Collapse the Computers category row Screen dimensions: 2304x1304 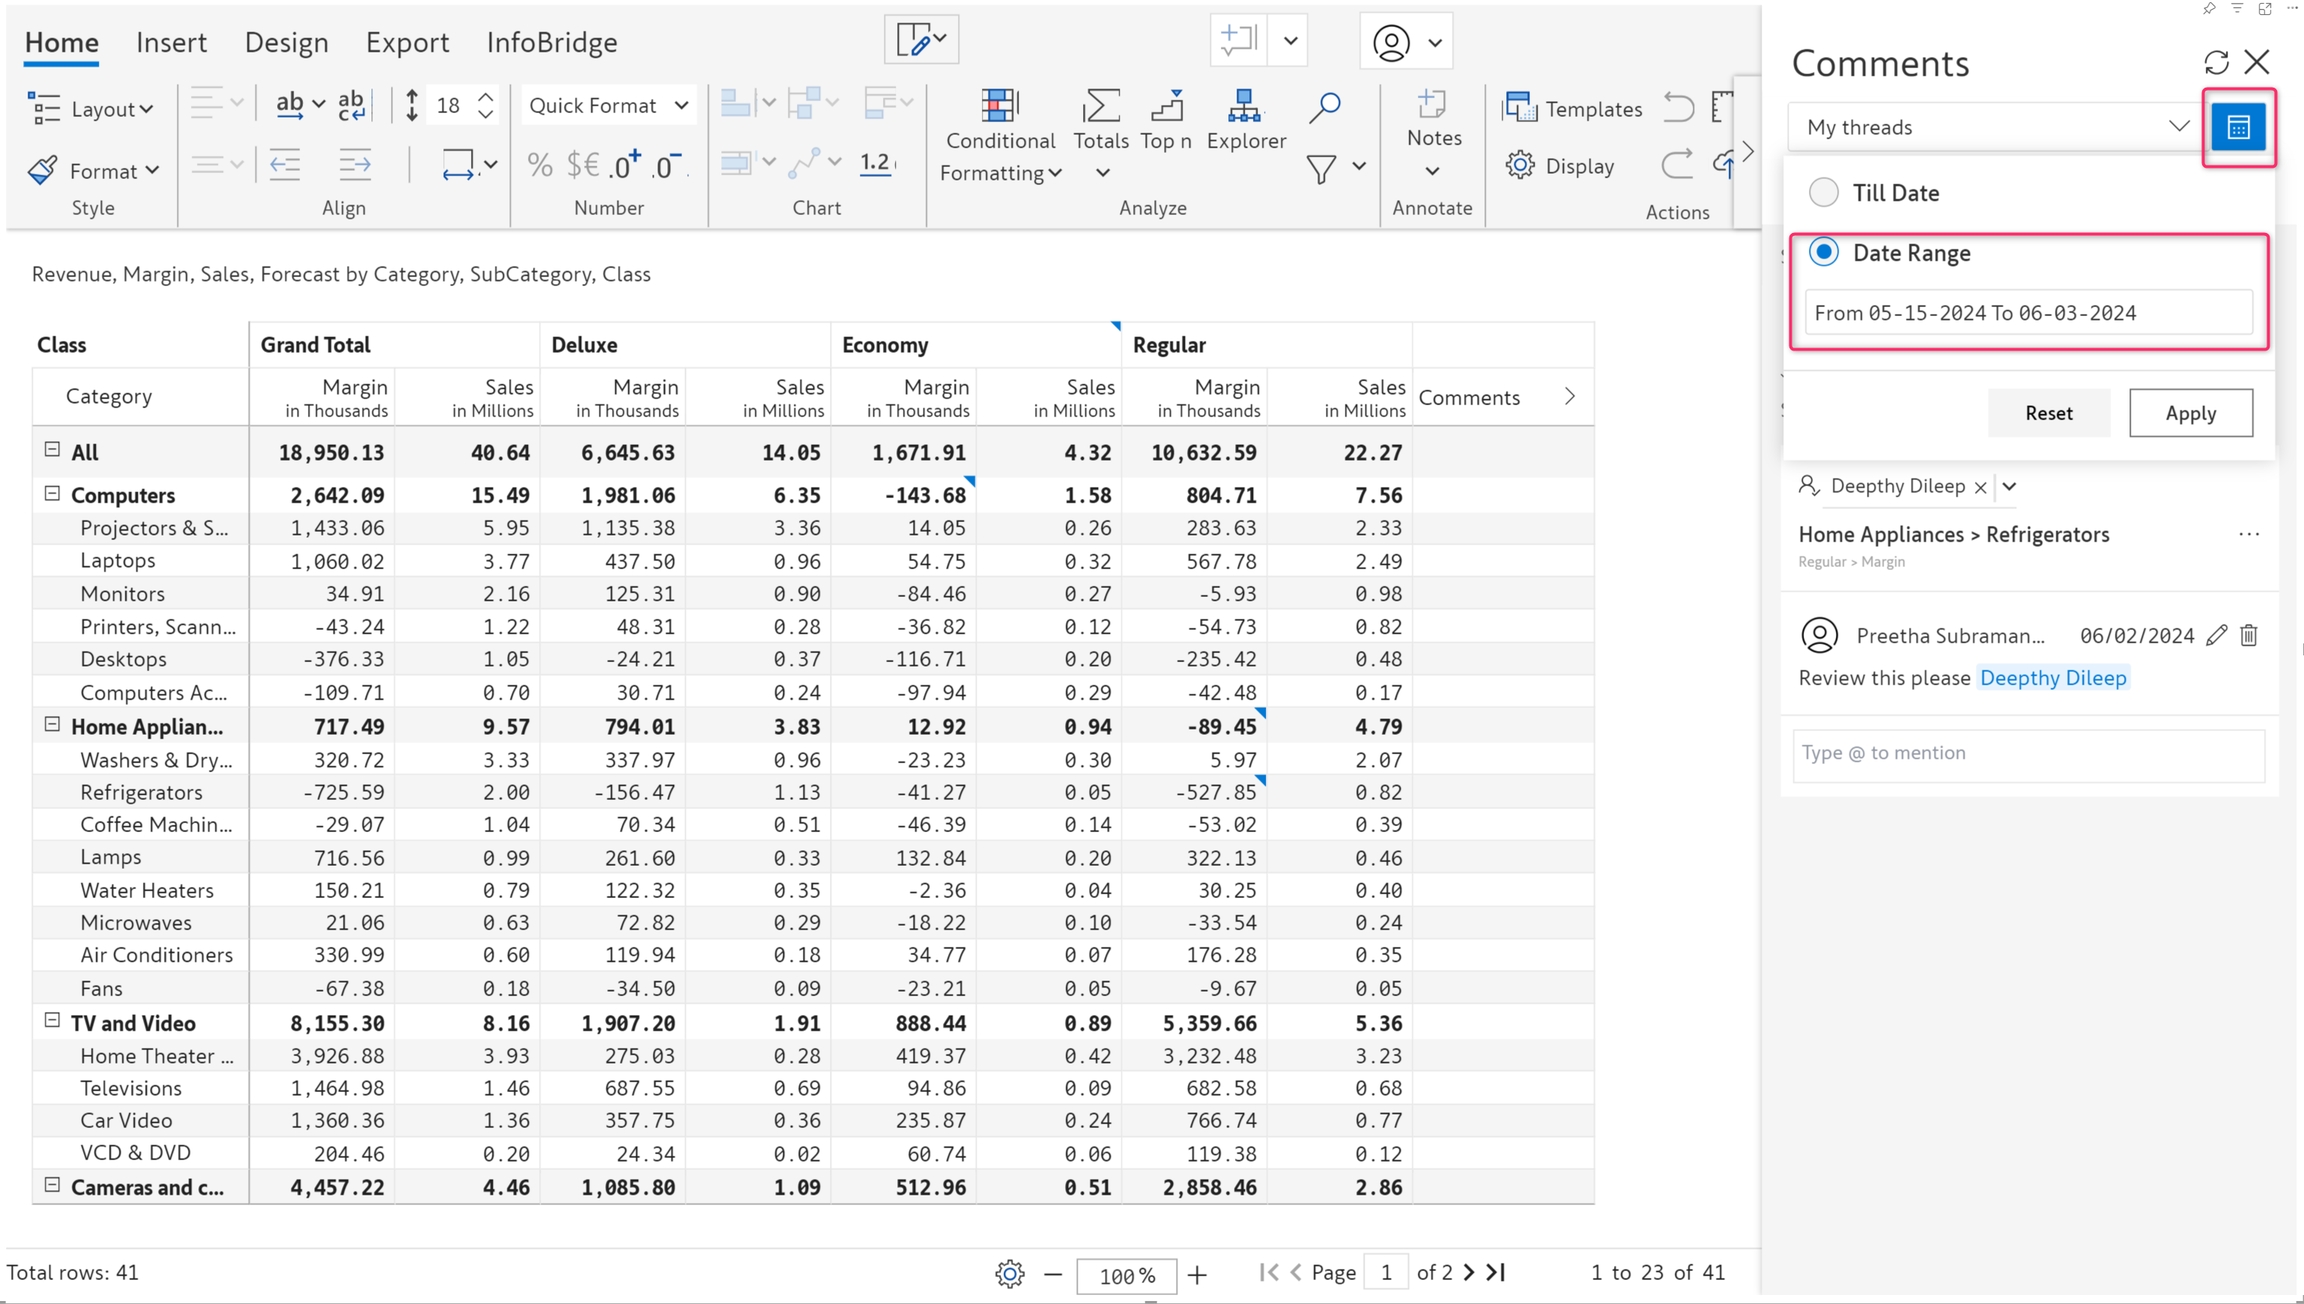52,494
